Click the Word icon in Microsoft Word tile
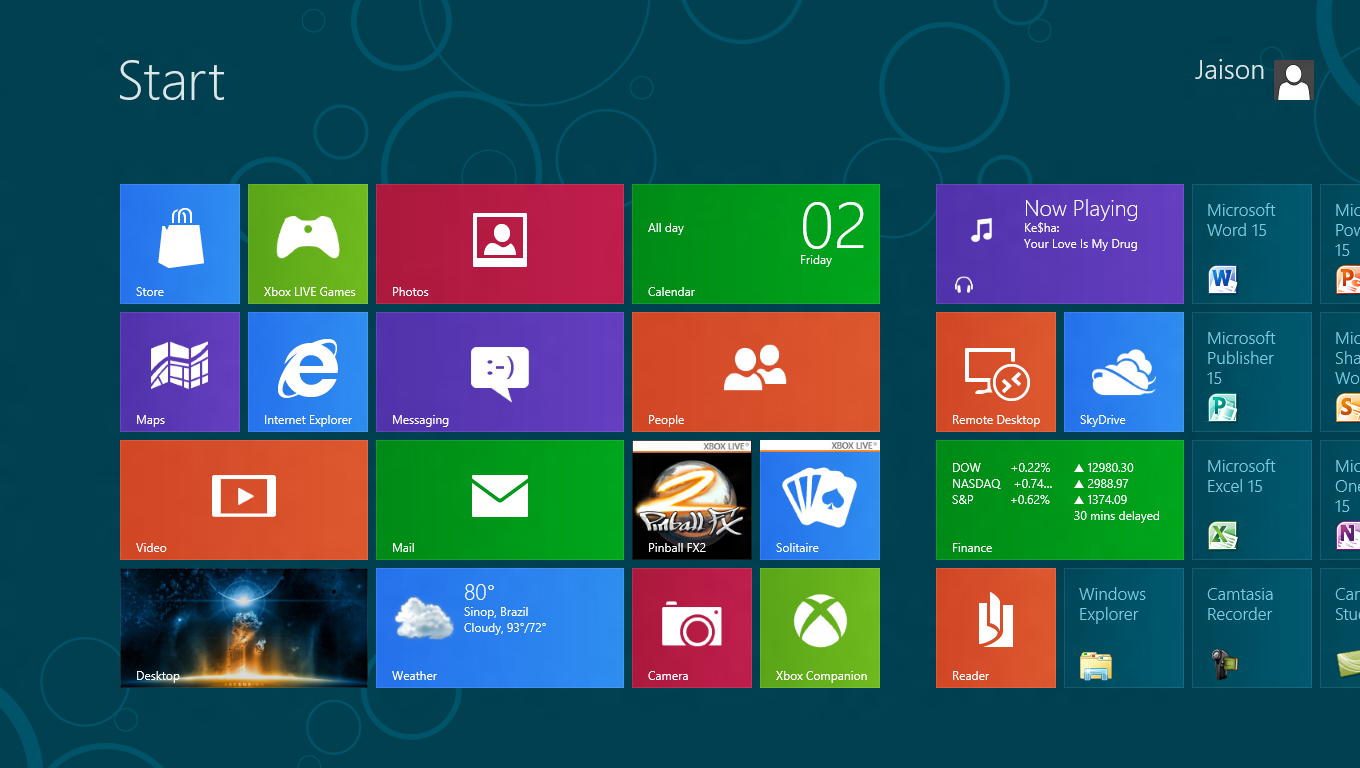Viewport: 1360px width, 768px height. click(1222, 279)
